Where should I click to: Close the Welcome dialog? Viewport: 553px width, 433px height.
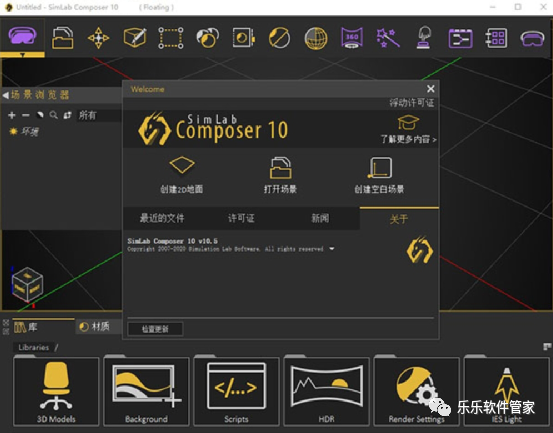pyautogui.click(x=431, y=89)
